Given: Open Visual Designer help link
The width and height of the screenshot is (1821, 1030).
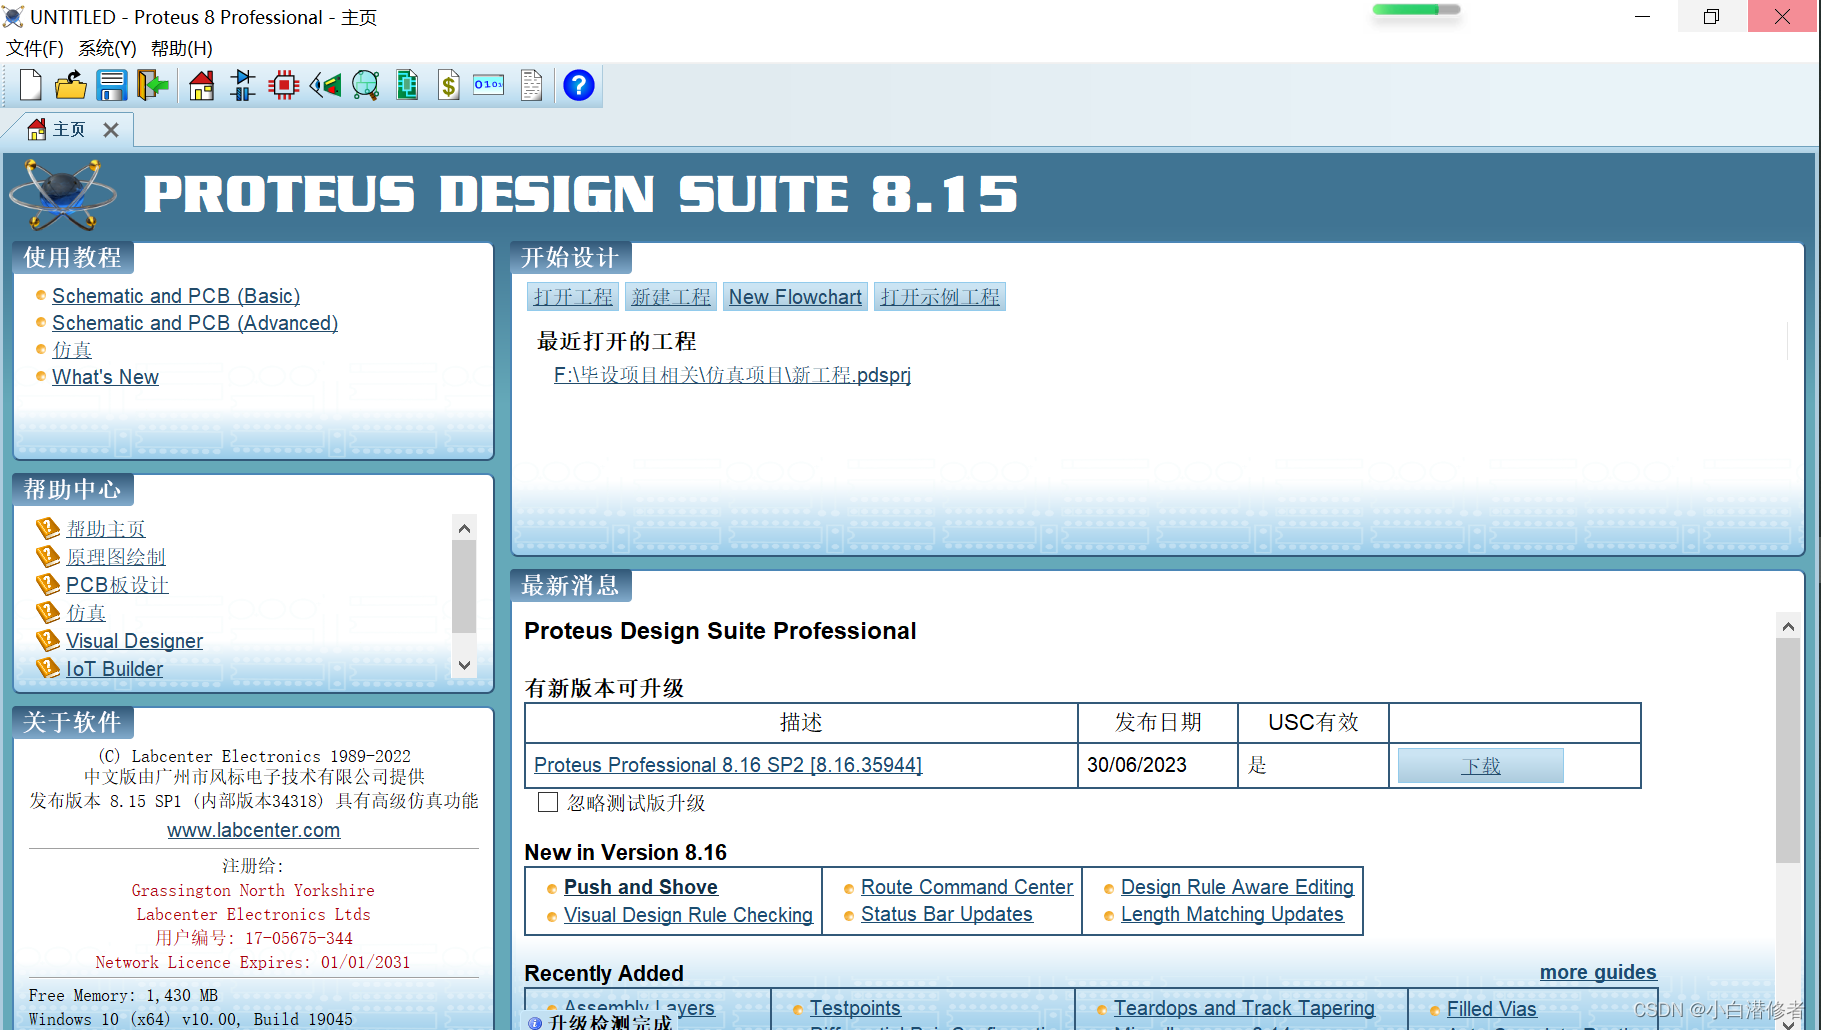Looking at the screenshot, I should coord(134,641).
